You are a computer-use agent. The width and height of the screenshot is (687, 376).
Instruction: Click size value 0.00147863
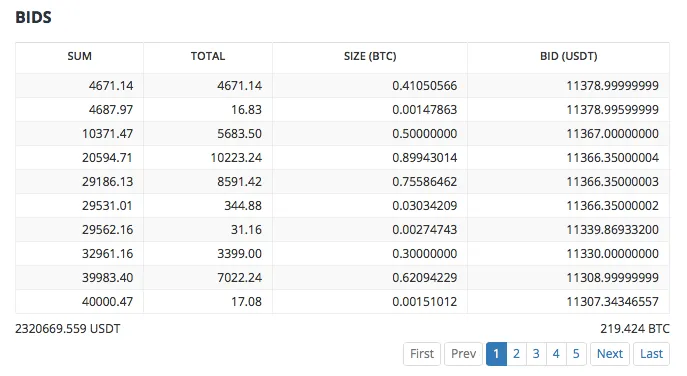pyautogui.click(x=425, y=110)
